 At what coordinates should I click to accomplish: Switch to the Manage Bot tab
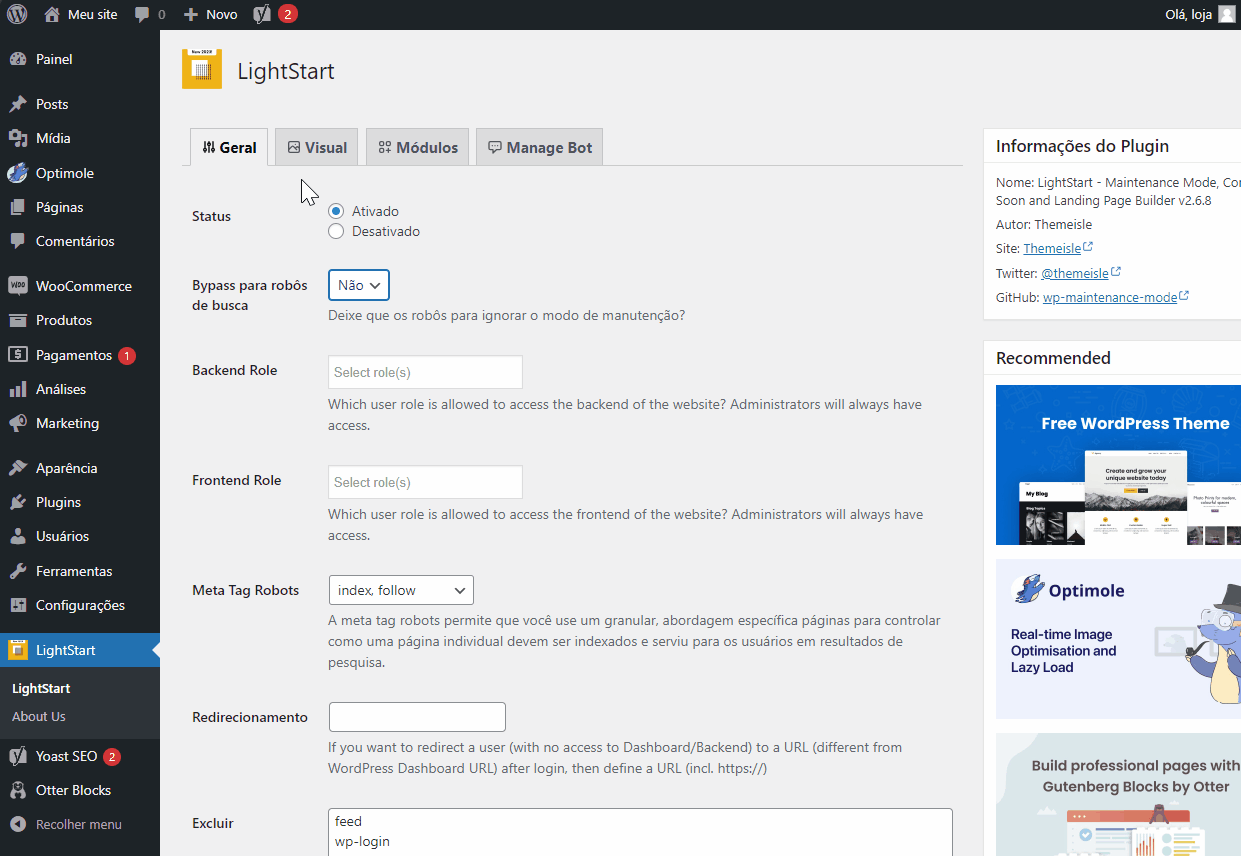(x=540, y=147)
